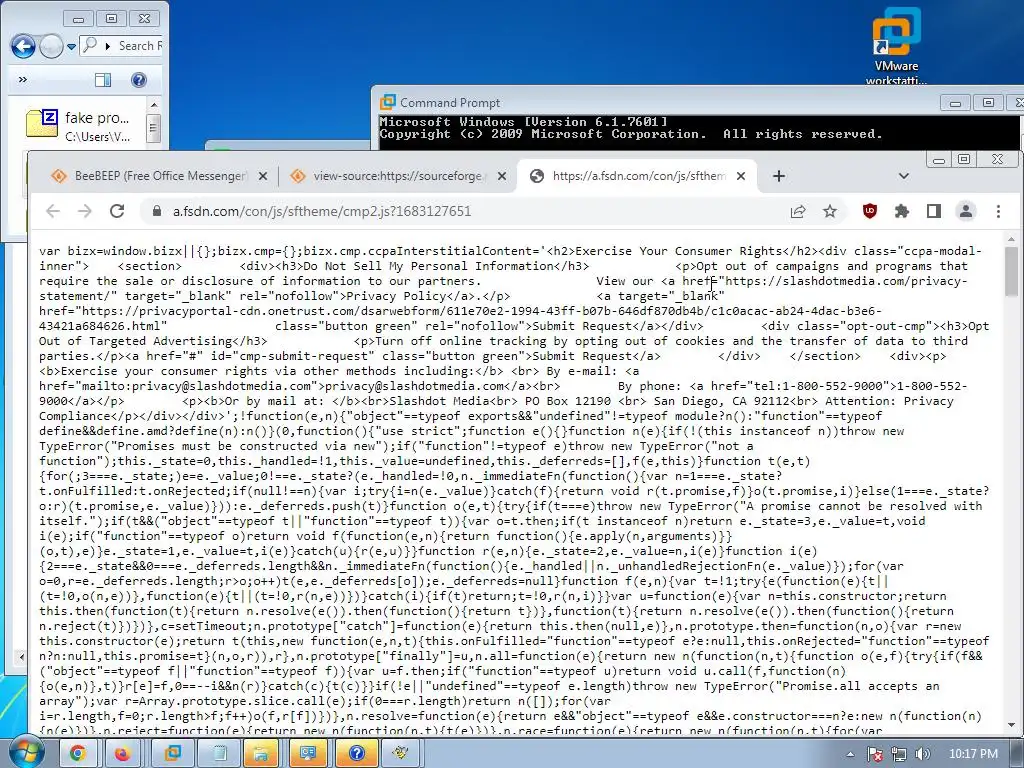The width and height of the screenshot is (1024, 768).
Task: Toggle Chrome side panel icon
Action: tap(934, 211)
